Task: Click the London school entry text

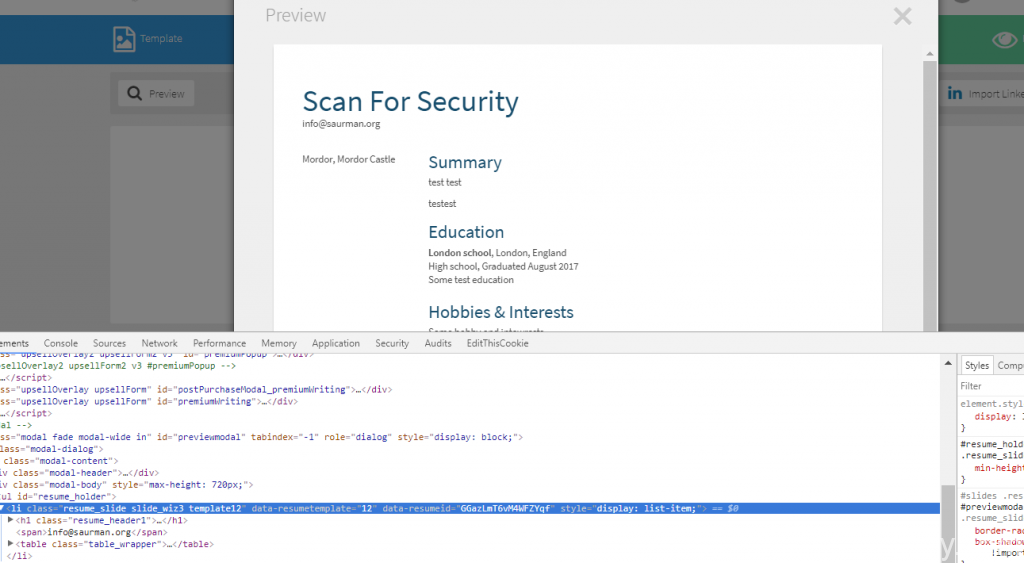Action: 498,253
